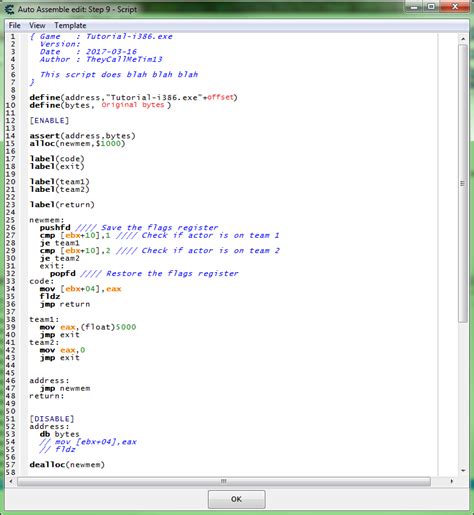Click the 'fldz' instruction on line 35
The height and width of the screenshot is (515, 474).
tap(50, 296)
